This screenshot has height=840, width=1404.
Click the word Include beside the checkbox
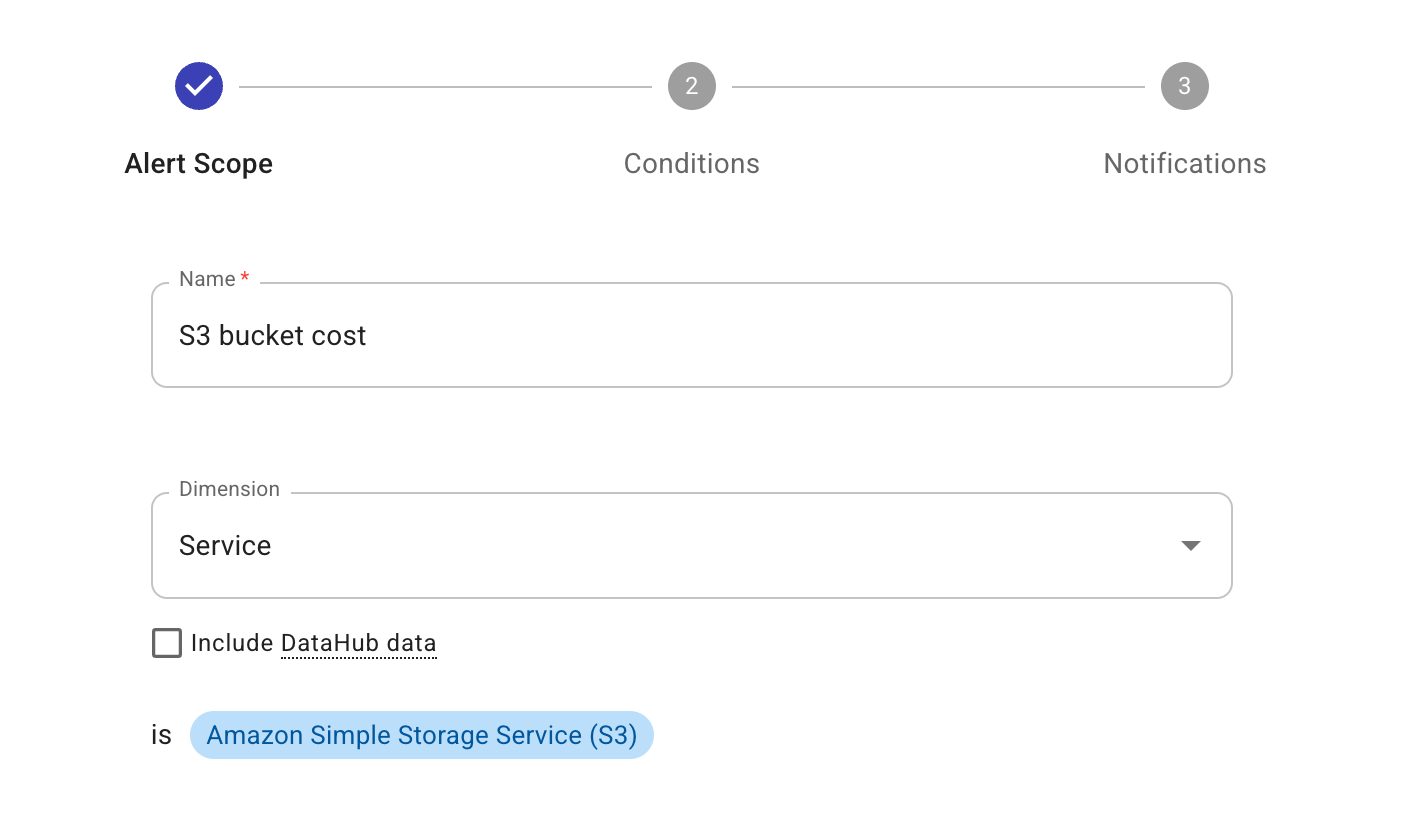[232, 643]
